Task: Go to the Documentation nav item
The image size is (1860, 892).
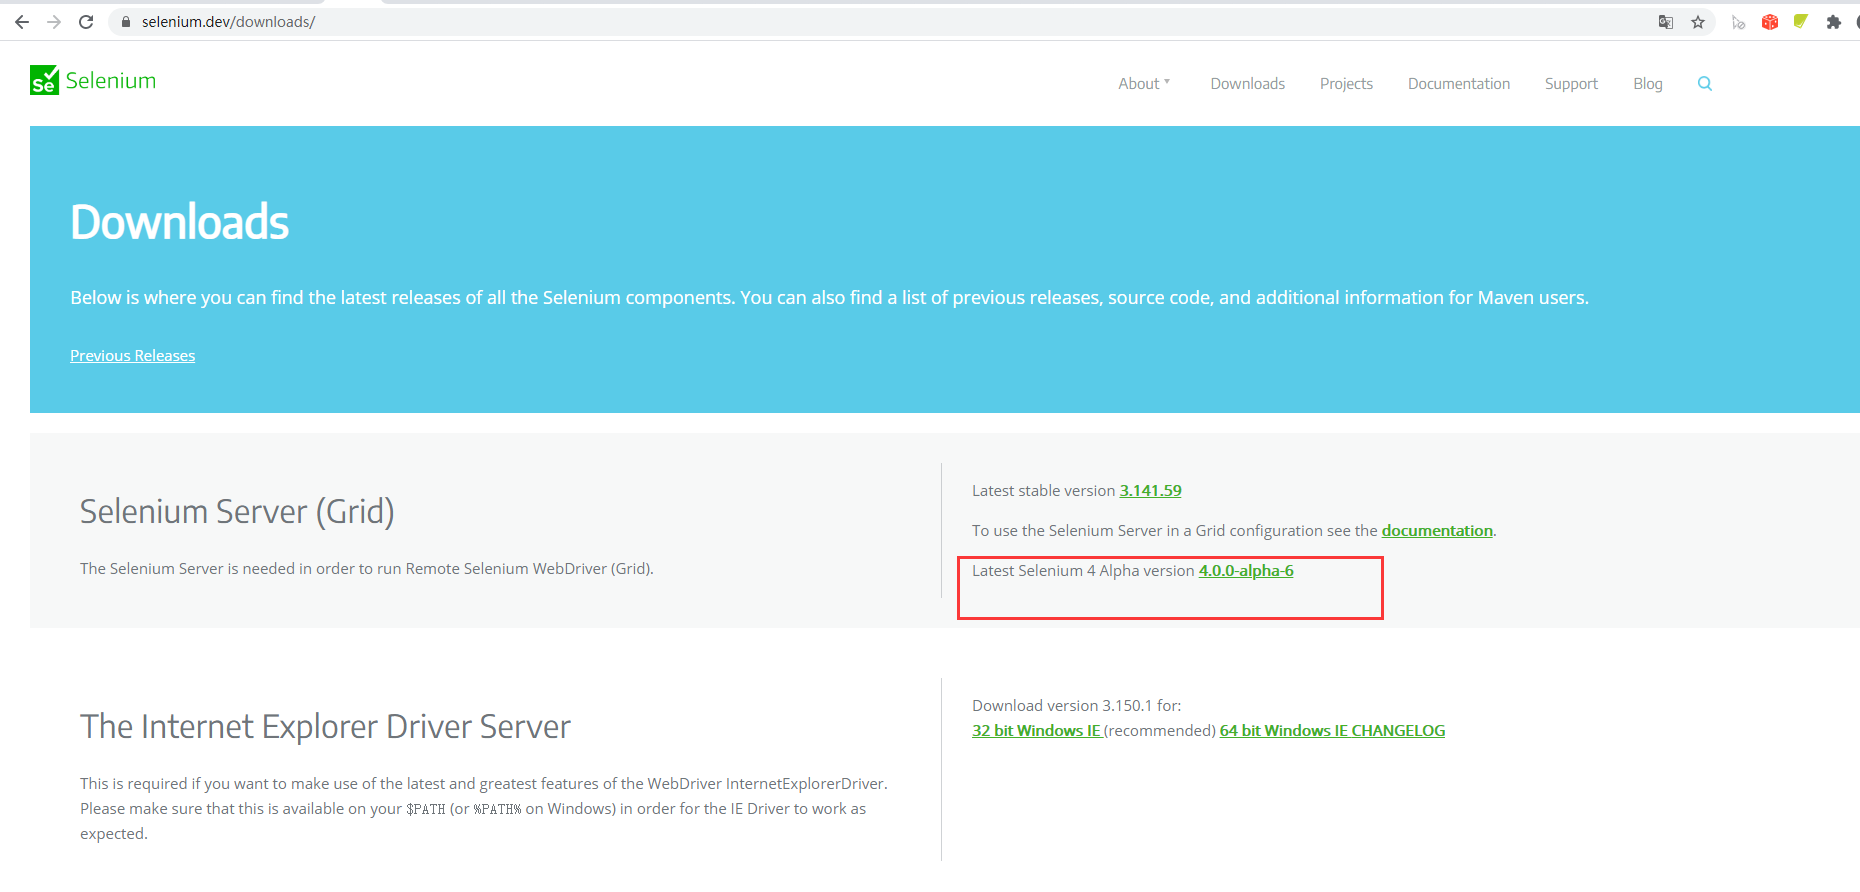Action: 1459,84
